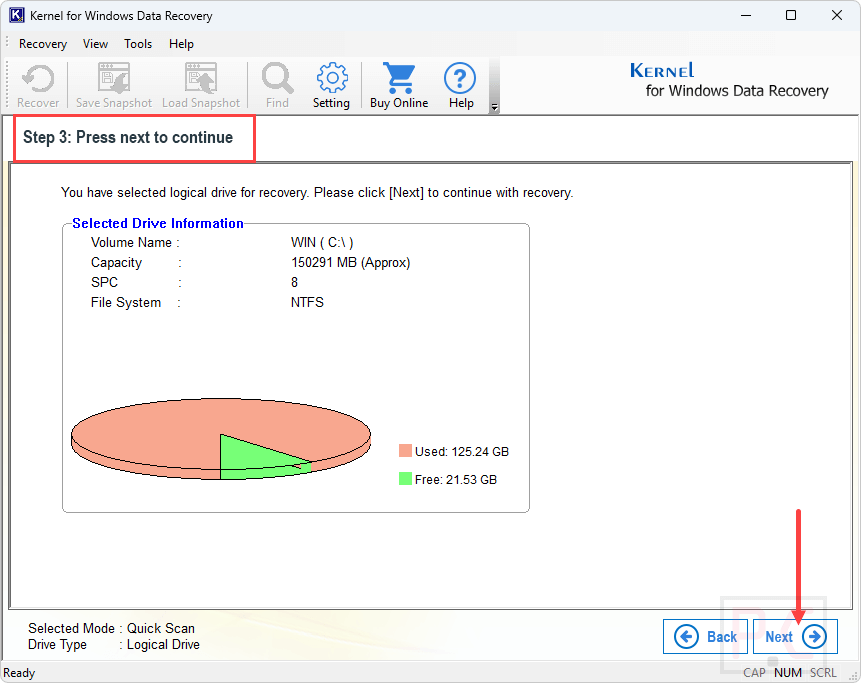Click the Recover toolbar icon
The height and width of the screenshot is (683, 861).
coord(38,85)
